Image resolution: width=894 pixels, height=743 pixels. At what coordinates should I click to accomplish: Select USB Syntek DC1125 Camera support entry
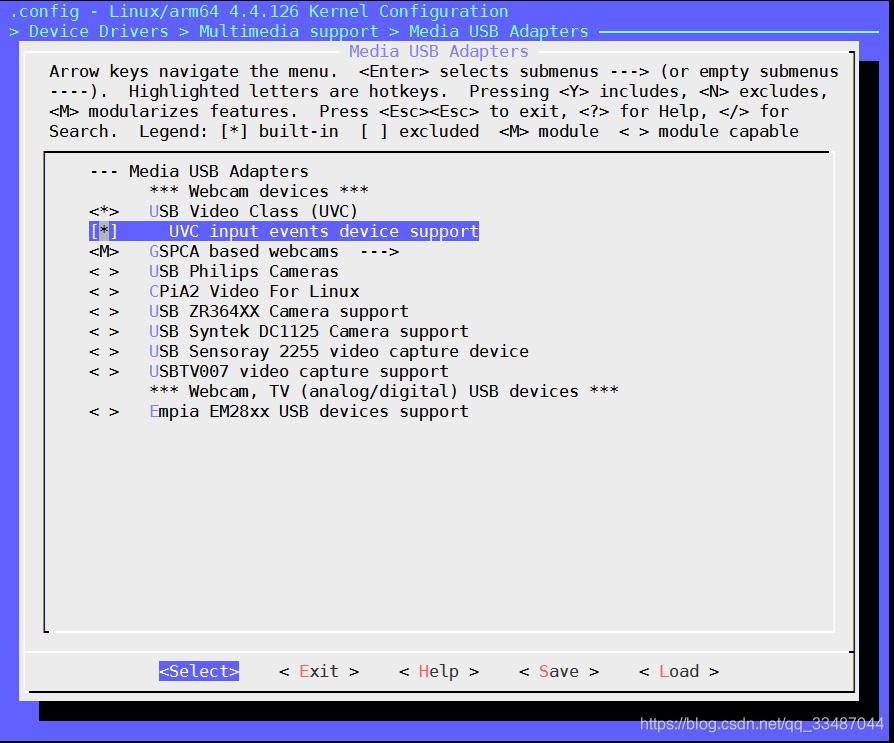(x=309, y=331)
